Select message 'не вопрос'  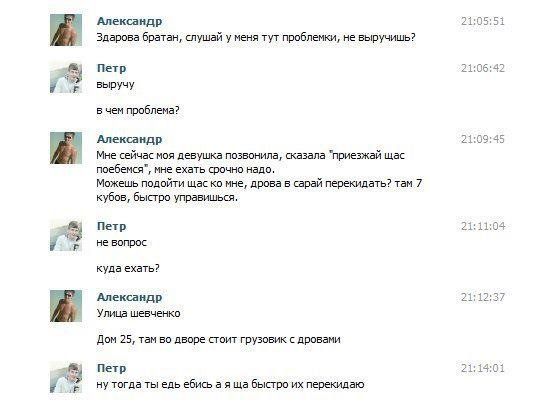[122, 242]
